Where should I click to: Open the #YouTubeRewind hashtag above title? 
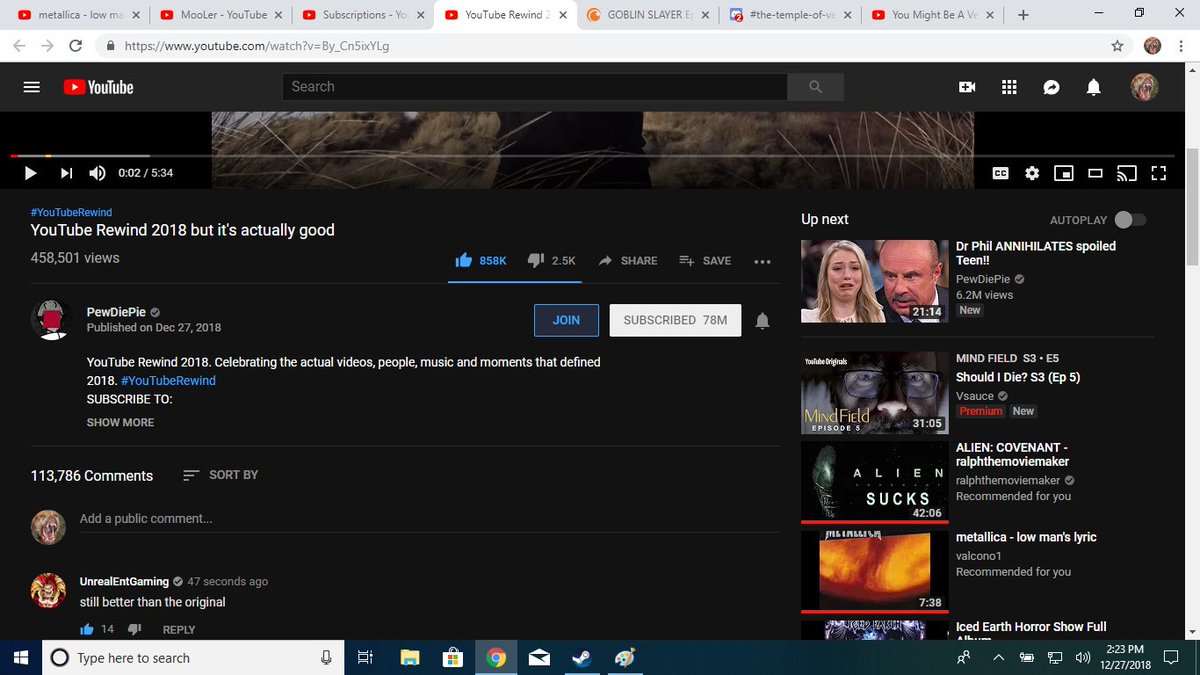[x=71, y=213]
